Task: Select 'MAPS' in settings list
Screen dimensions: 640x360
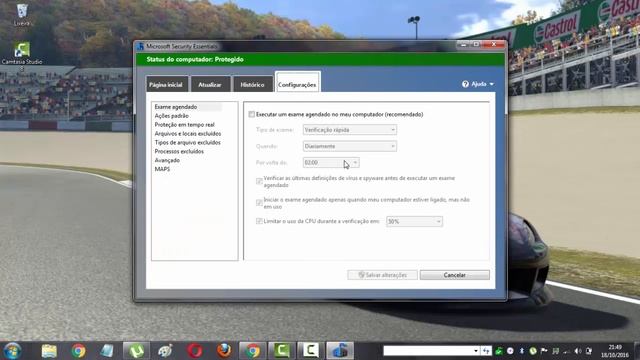Action: 162,169
